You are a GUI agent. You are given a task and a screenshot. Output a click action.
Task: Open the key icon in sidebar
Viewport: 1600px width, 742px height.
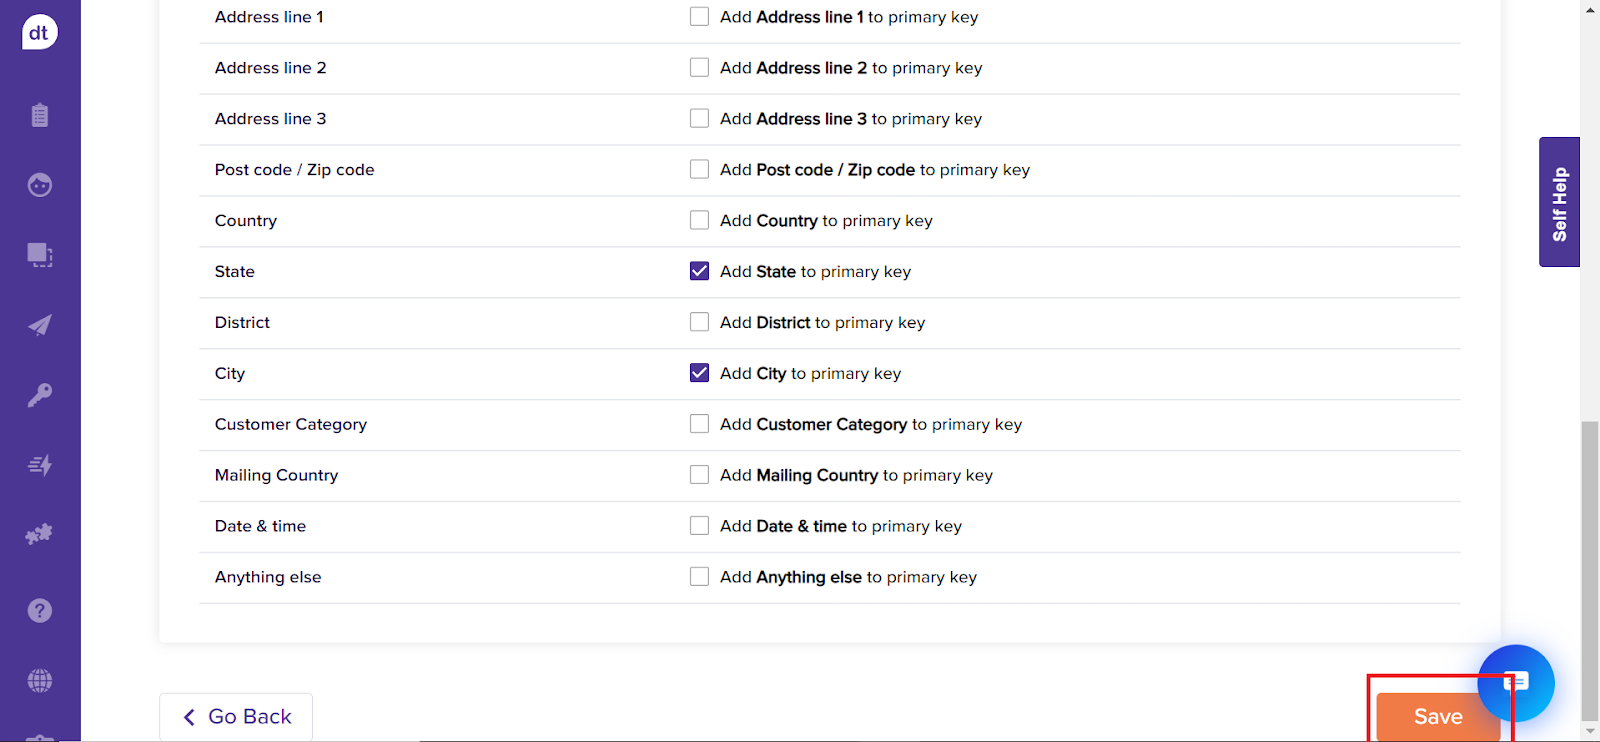(x=39, y=395)
